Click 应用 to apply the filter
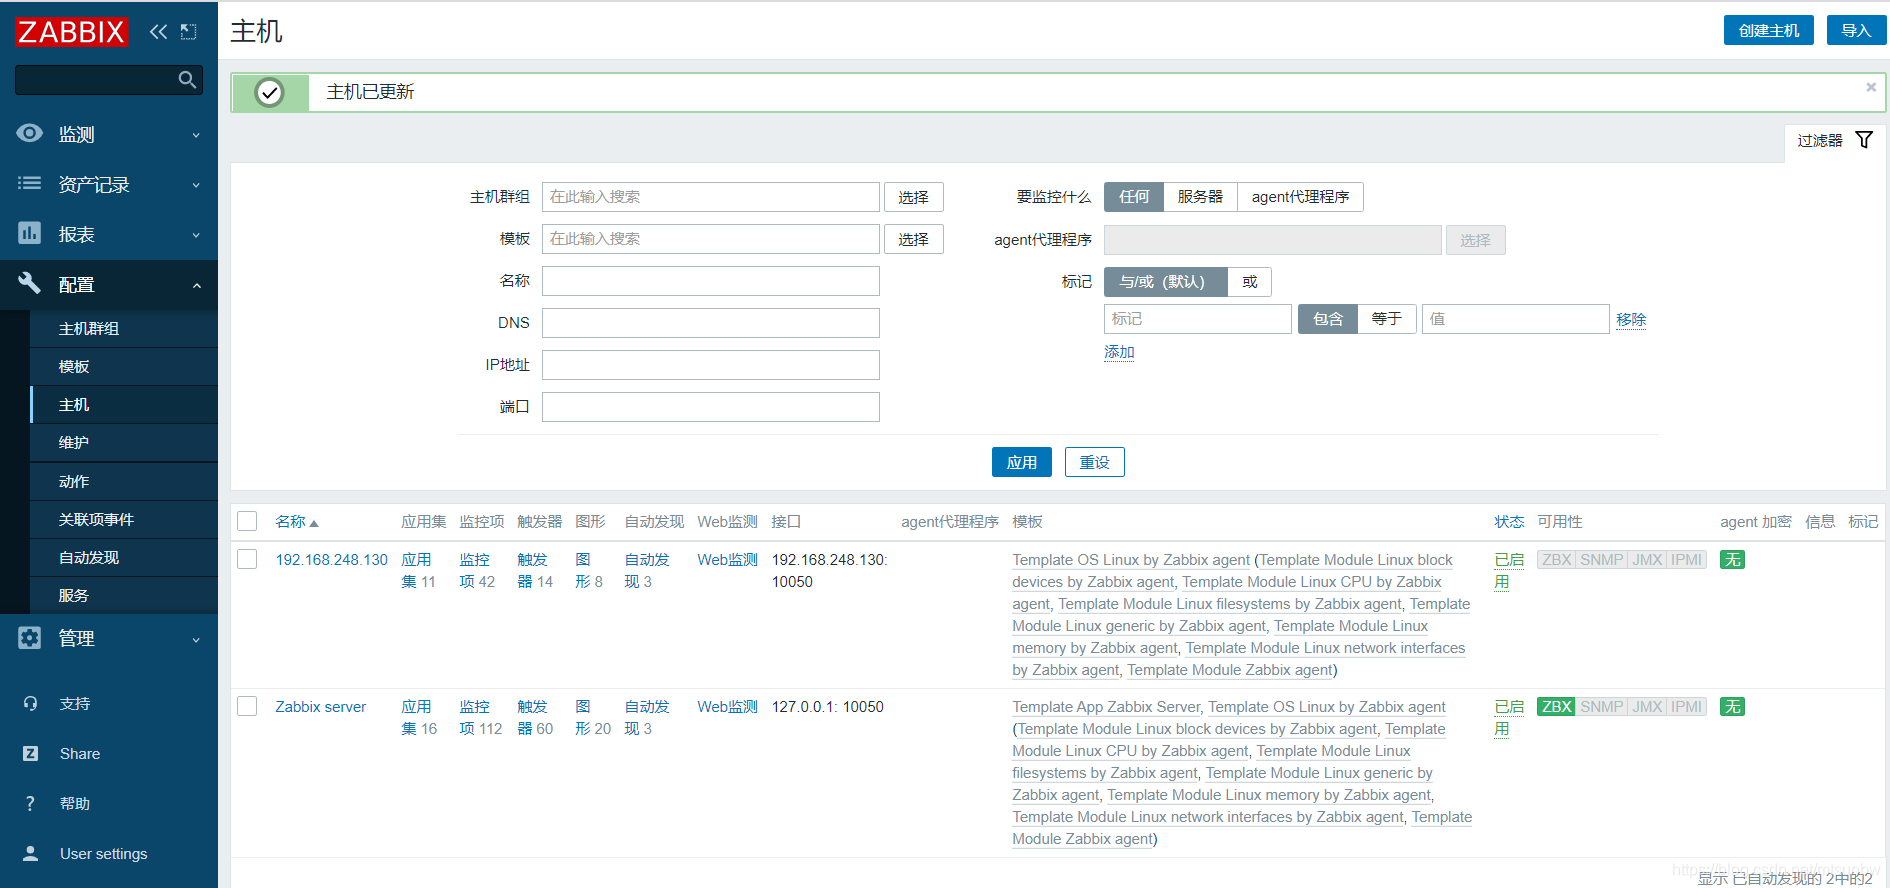The height and width of the screenshot is (888, 1890). coord(1021,462)
